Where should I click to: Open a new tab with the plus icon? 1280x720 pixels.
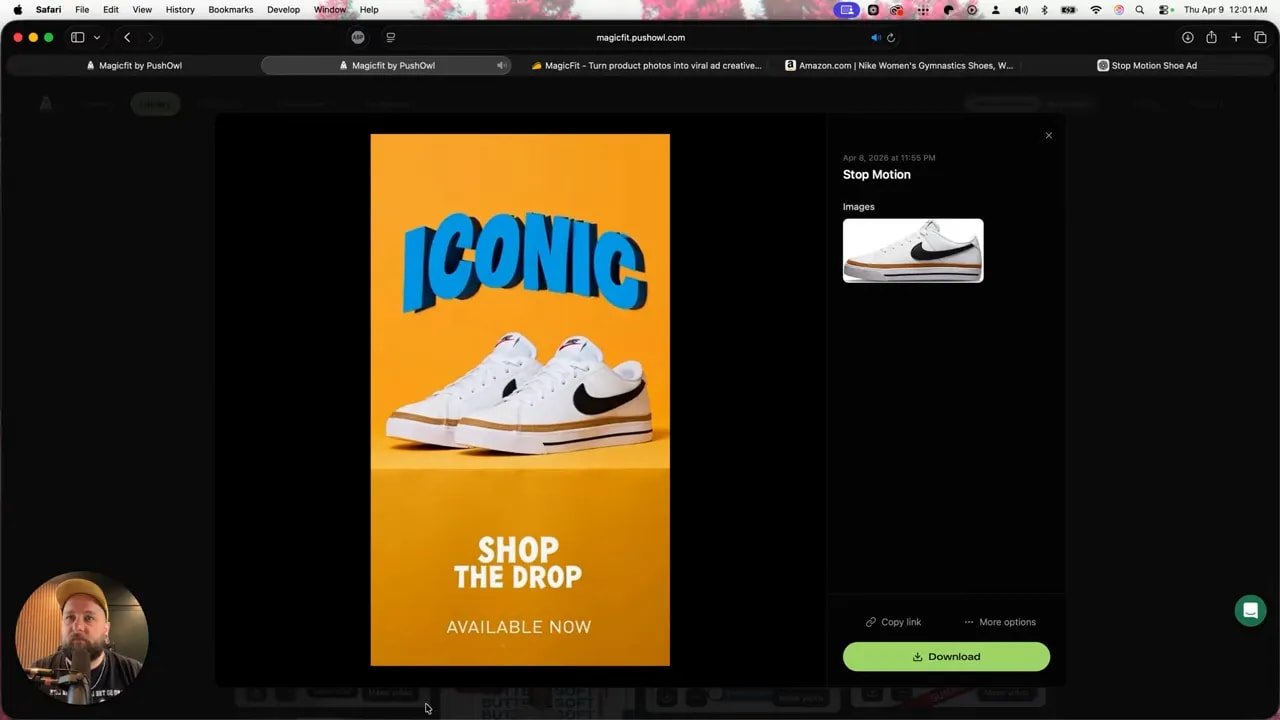coord(1235,37)
